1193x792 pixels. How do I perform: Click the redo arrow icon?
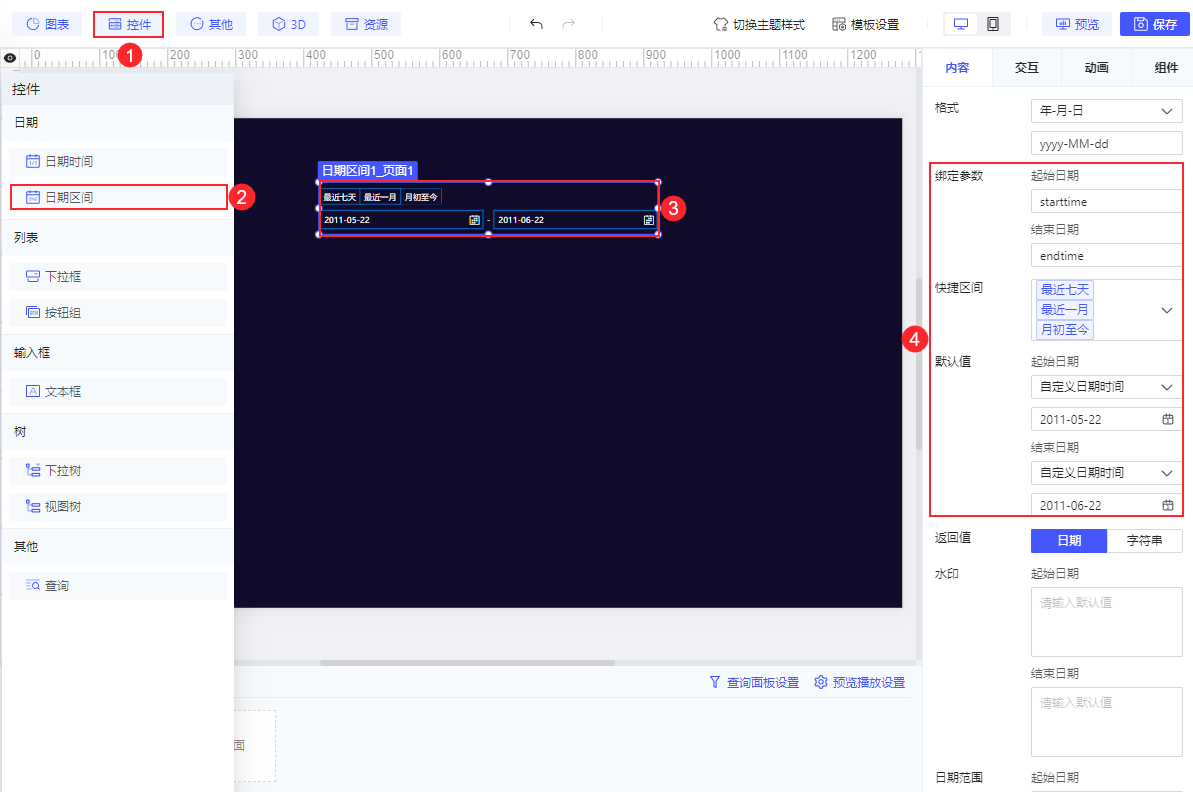point(568,24)
